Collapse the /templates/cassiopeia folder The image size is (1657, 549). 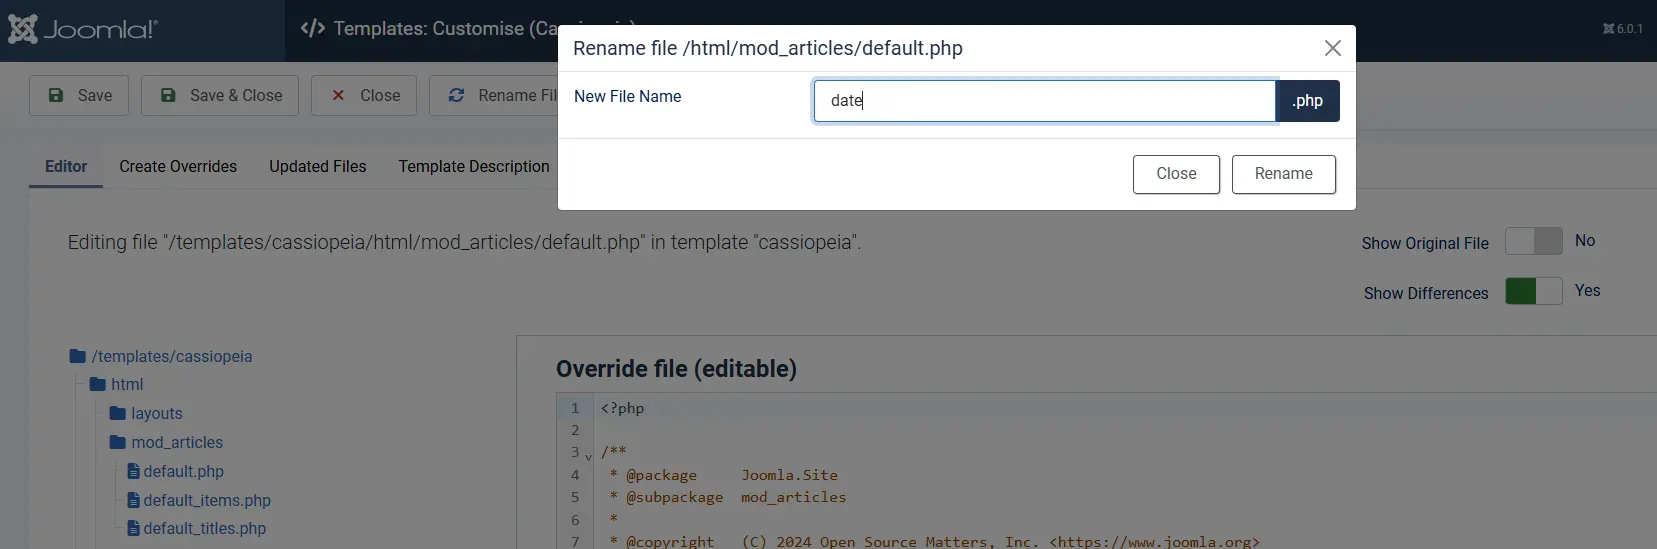coord(161,356)
